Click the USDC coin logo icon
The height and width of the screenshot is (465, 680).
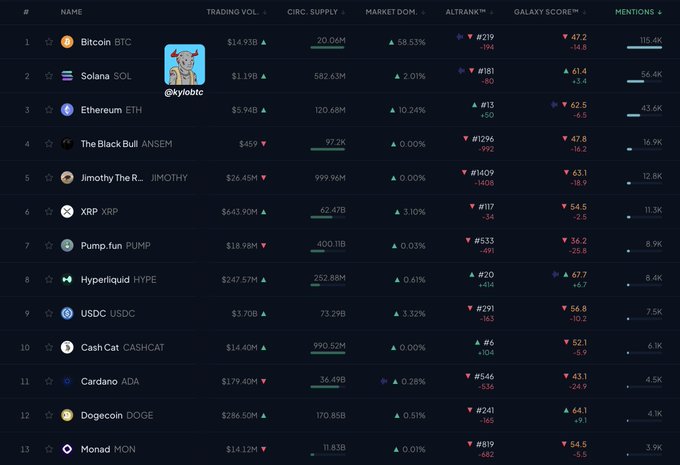67,313
